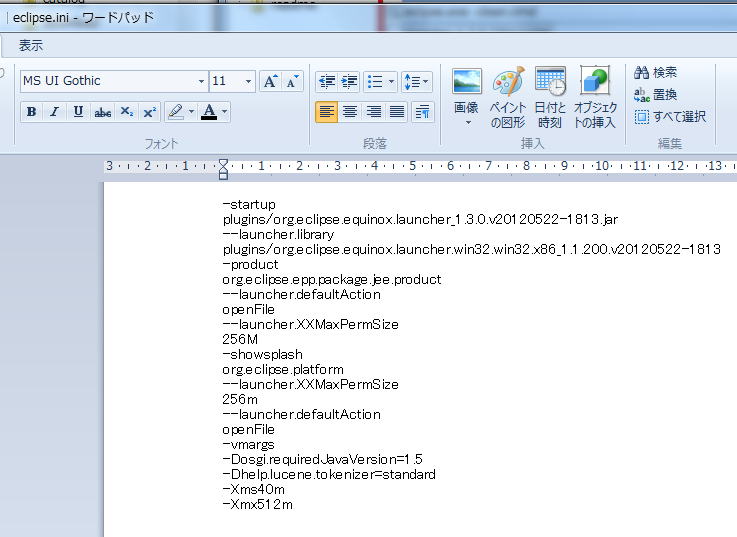
Task: Shrink font size button
Action: pyautogui.click(x=292, y=81)
